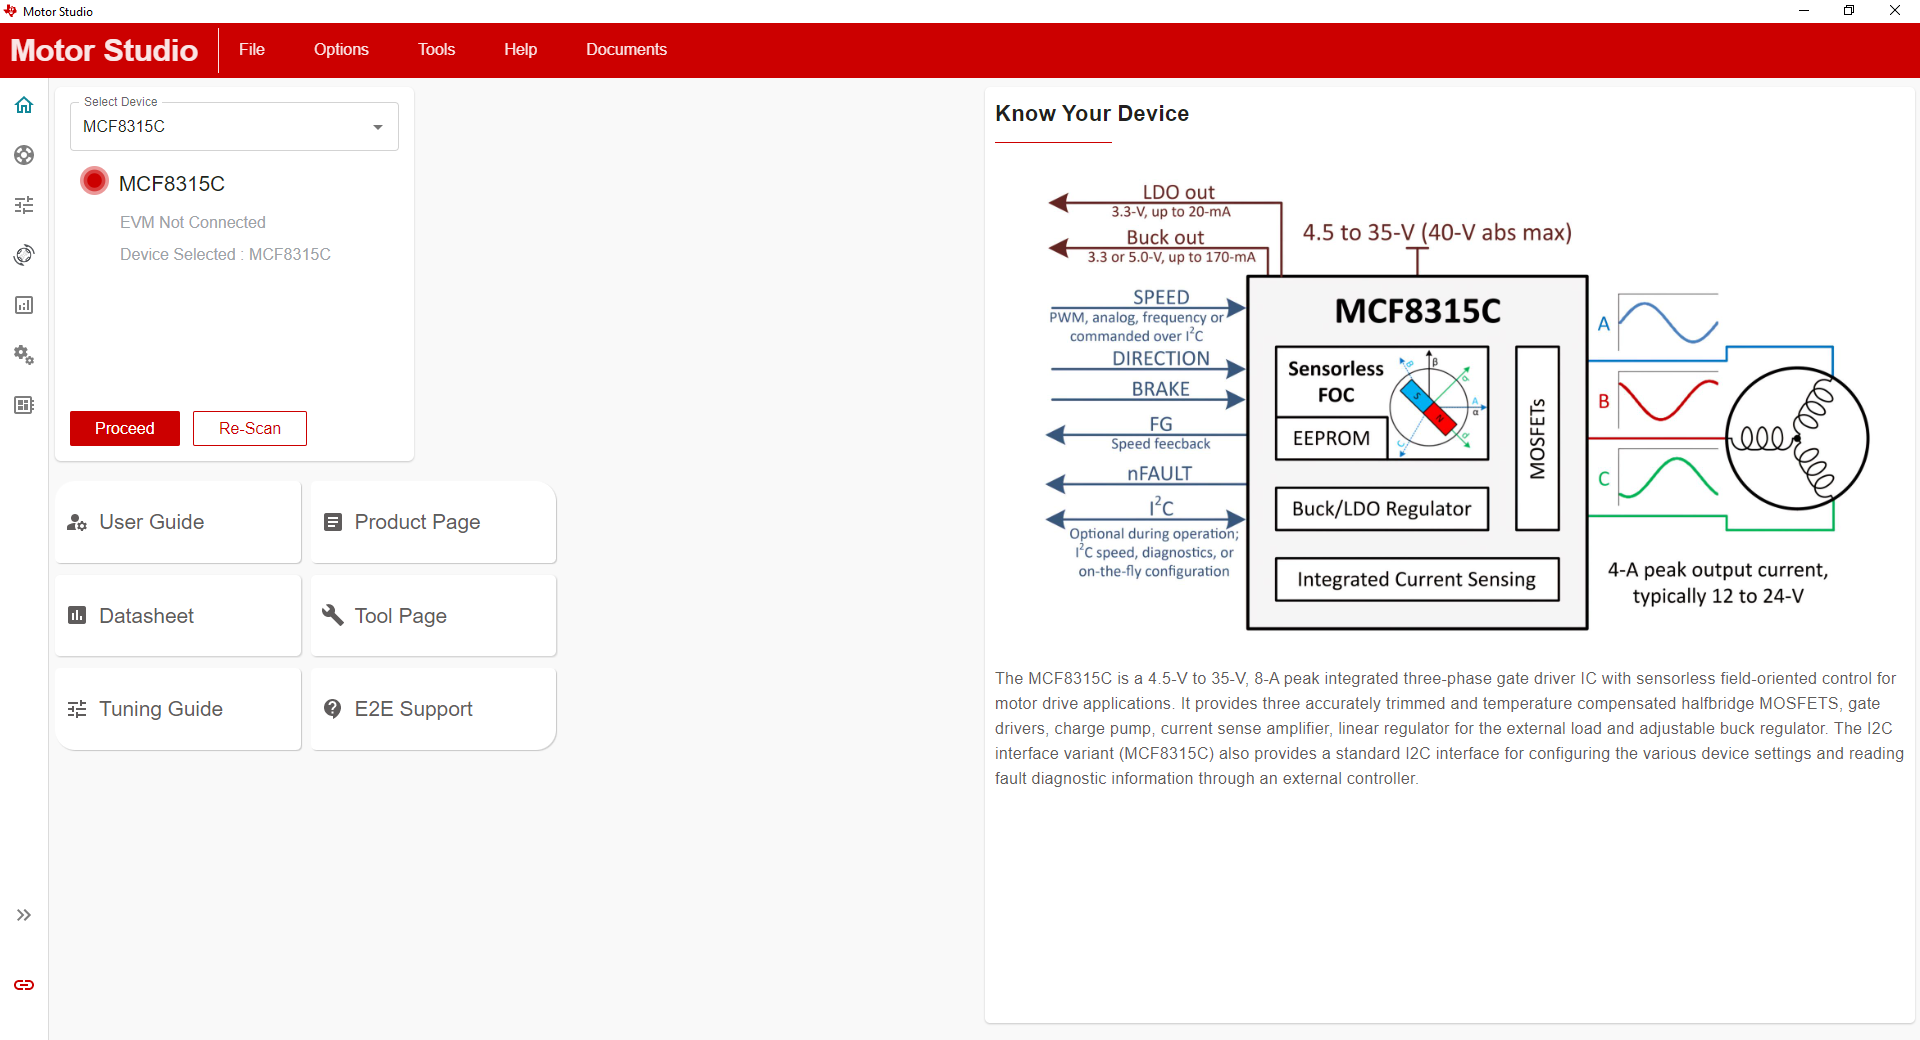The image size is (1920, 1040).
Task: Open the bar chart sidebar icon
Action: pos(24,305)
